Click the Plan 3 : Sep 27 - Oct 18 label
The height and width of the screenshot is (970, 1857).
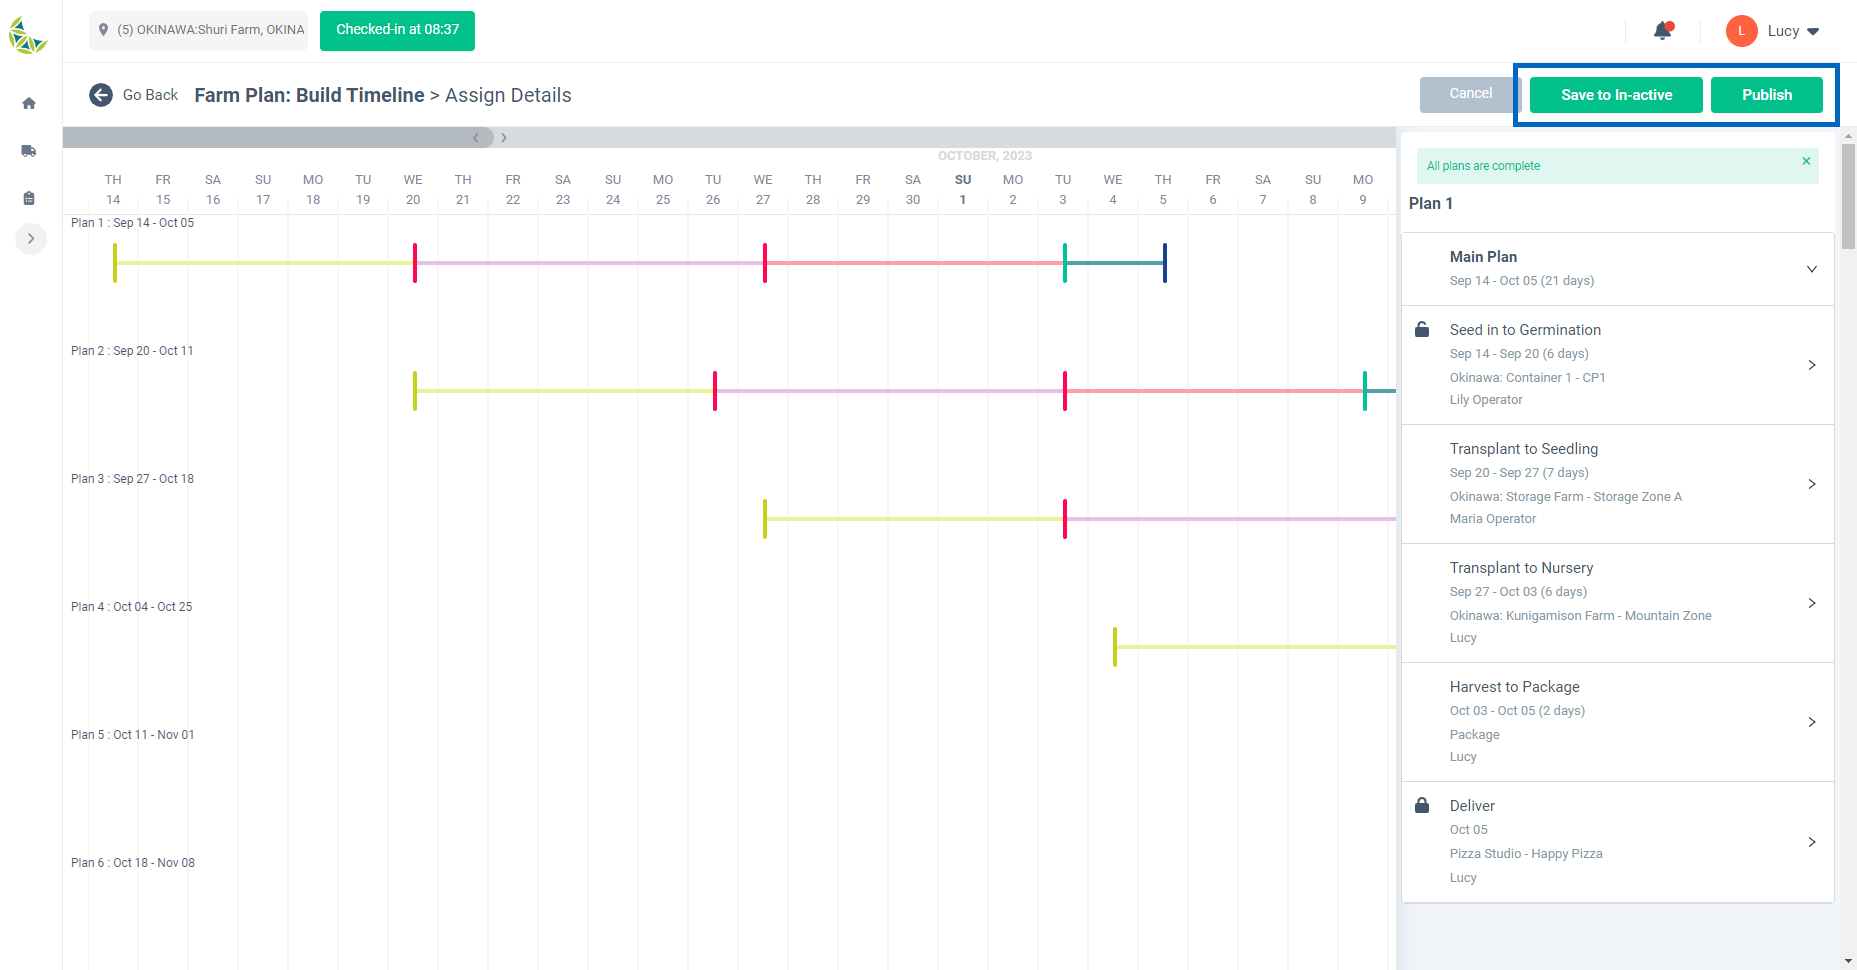[x=132, y=479]
